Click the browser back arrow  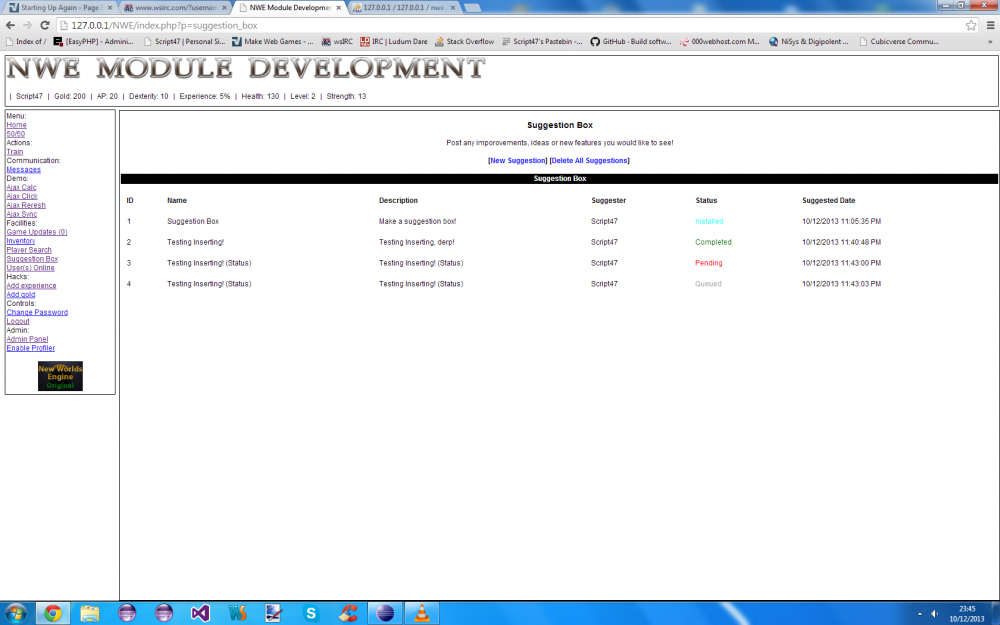tap(10, 25)
